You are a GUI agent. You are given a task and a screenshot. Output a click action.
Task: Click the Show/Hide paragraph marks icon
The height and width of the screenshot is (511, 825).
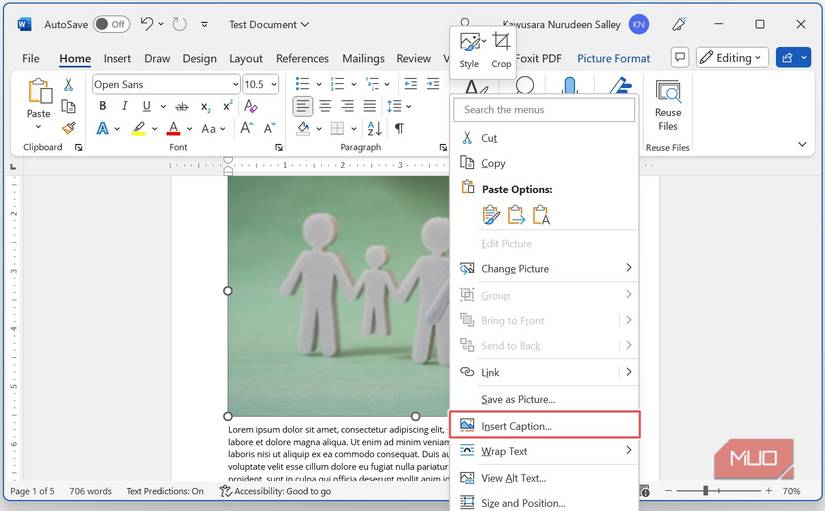coord(399,129)
